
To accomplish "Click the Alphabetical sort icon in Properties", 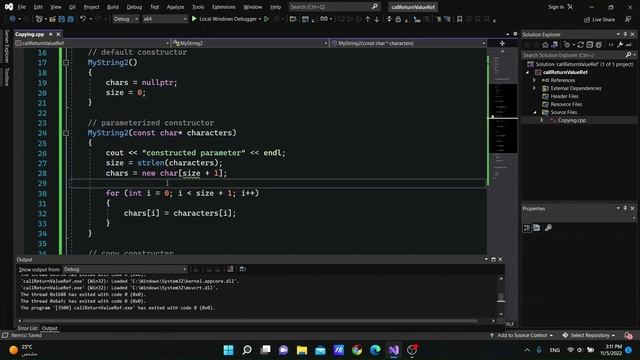I will coord(537,228).
